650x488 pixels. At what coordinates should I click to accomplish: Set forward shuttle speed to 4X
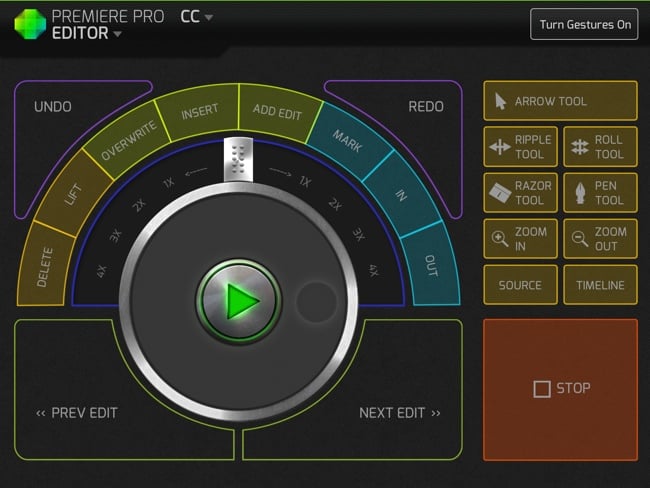tap(374, 270)
